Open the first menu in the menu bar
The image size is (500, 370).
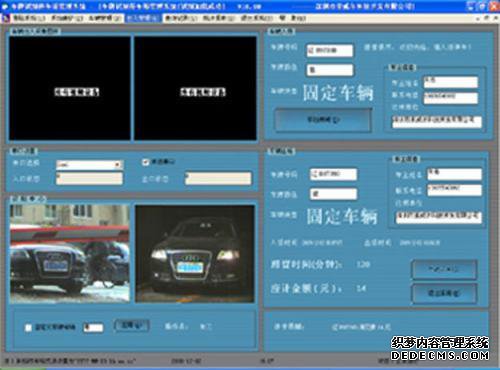tap(29, 18)
